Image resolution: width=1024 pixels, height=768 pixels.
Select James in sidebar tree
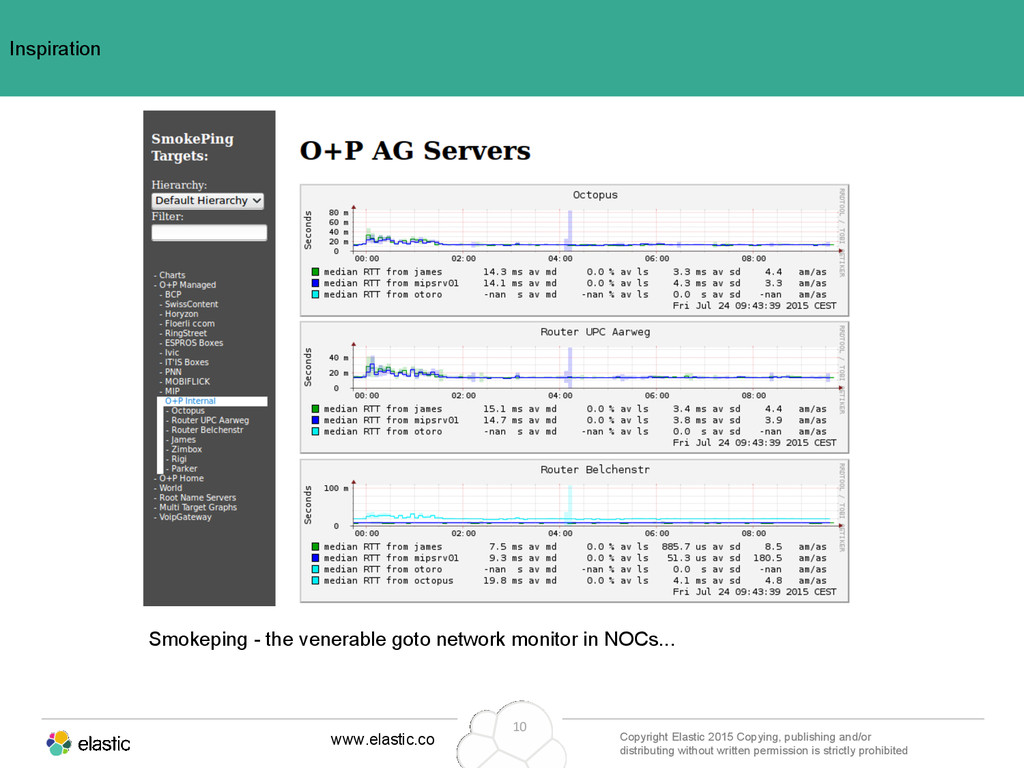(184, 440)
